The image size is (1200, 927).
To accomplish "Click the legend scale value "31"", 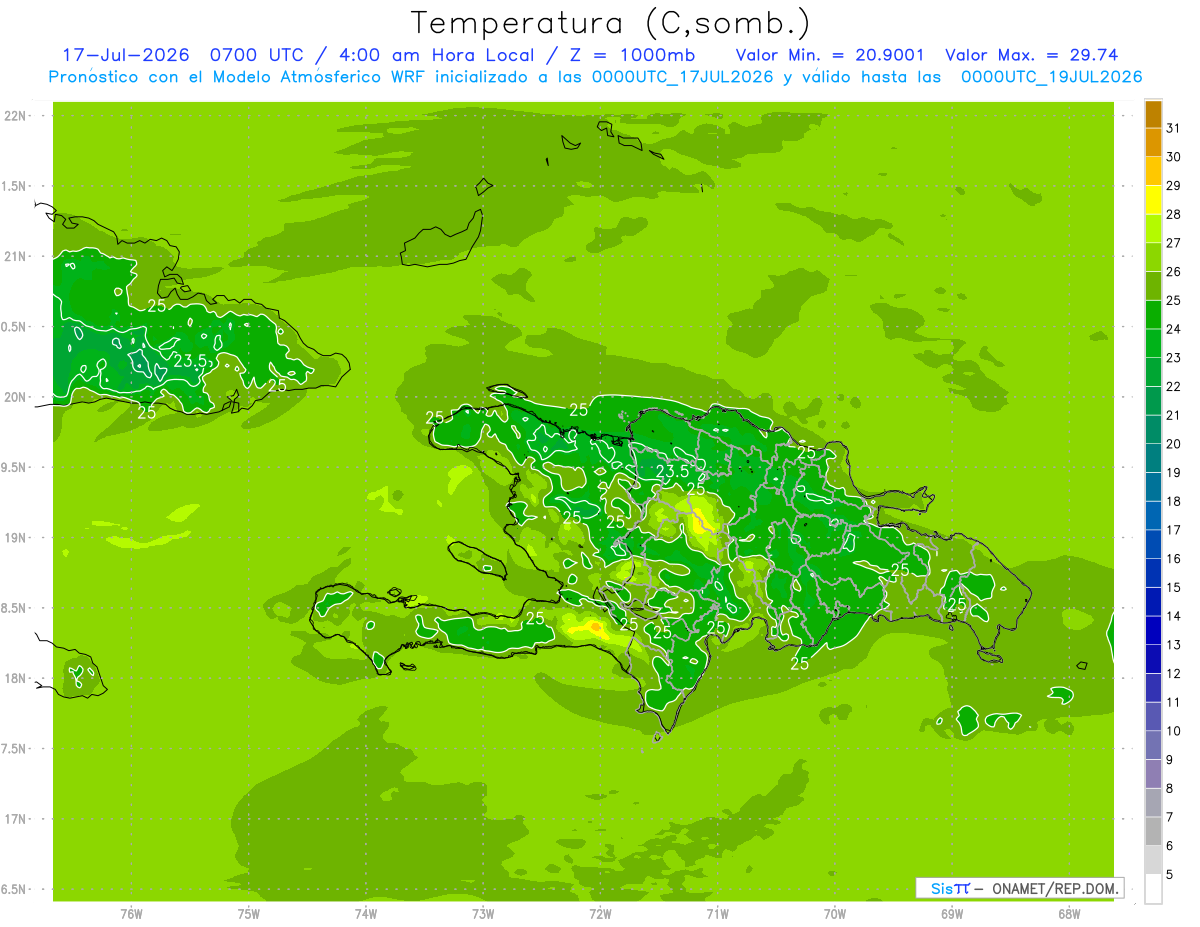I will 1174,128.
